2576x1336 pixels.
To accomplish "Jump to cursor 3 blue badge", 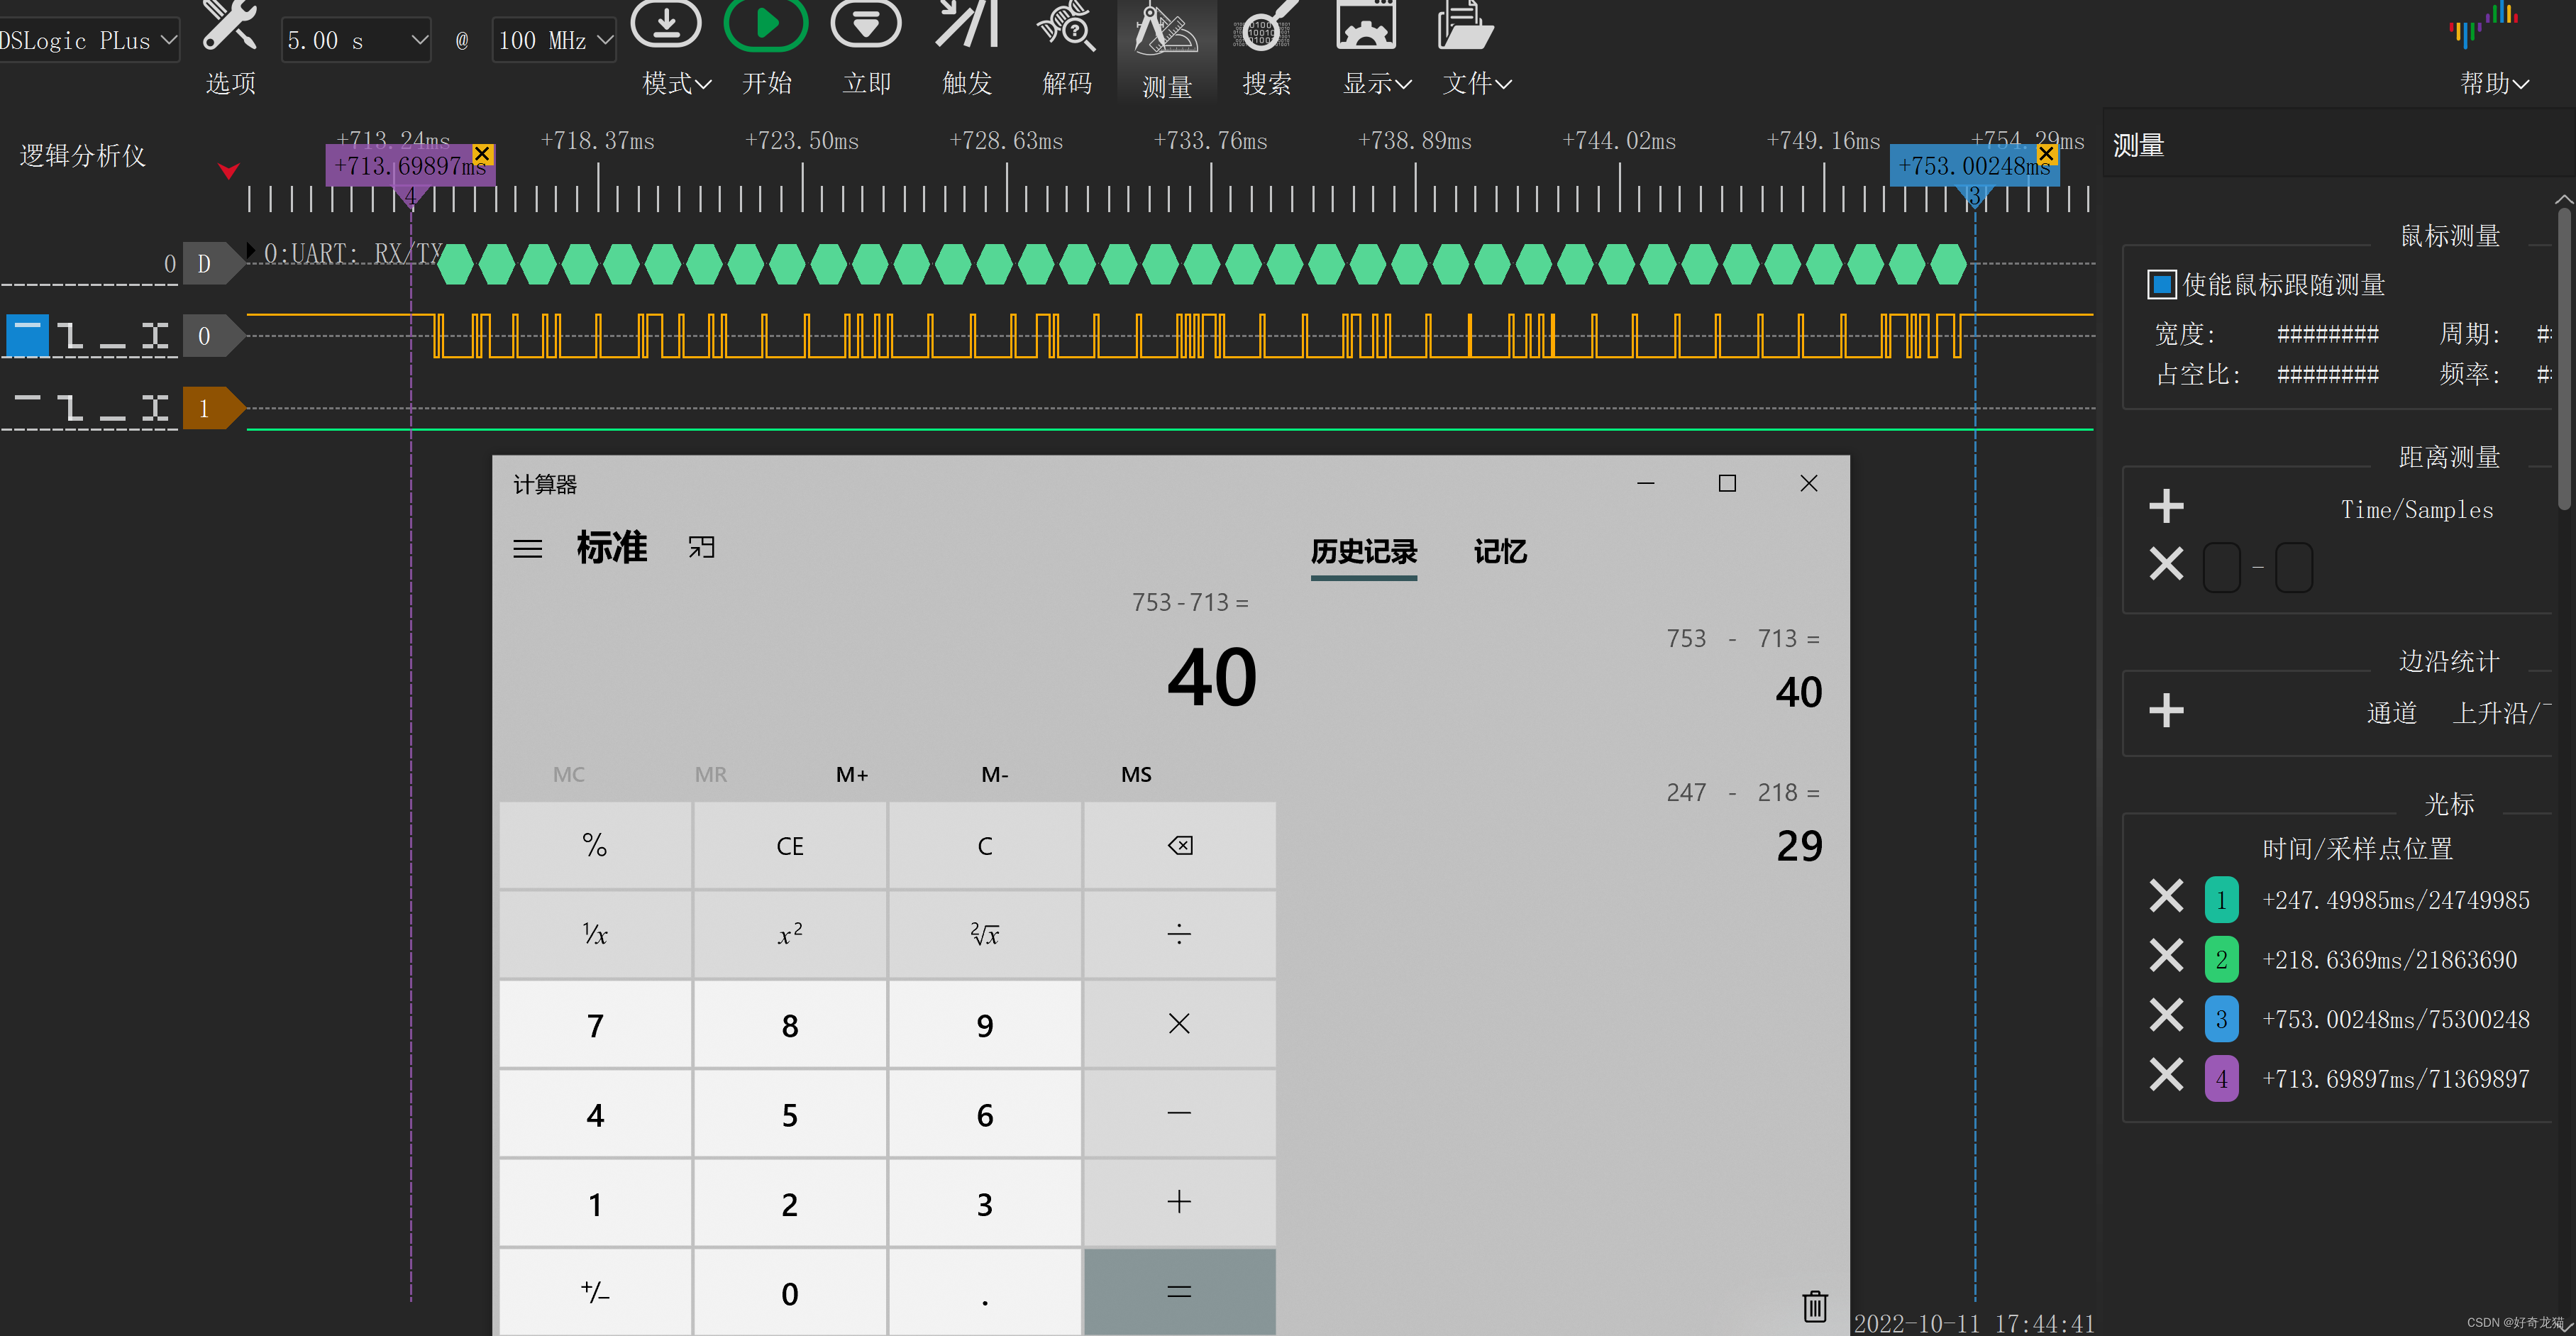I will (2221, 1019).
